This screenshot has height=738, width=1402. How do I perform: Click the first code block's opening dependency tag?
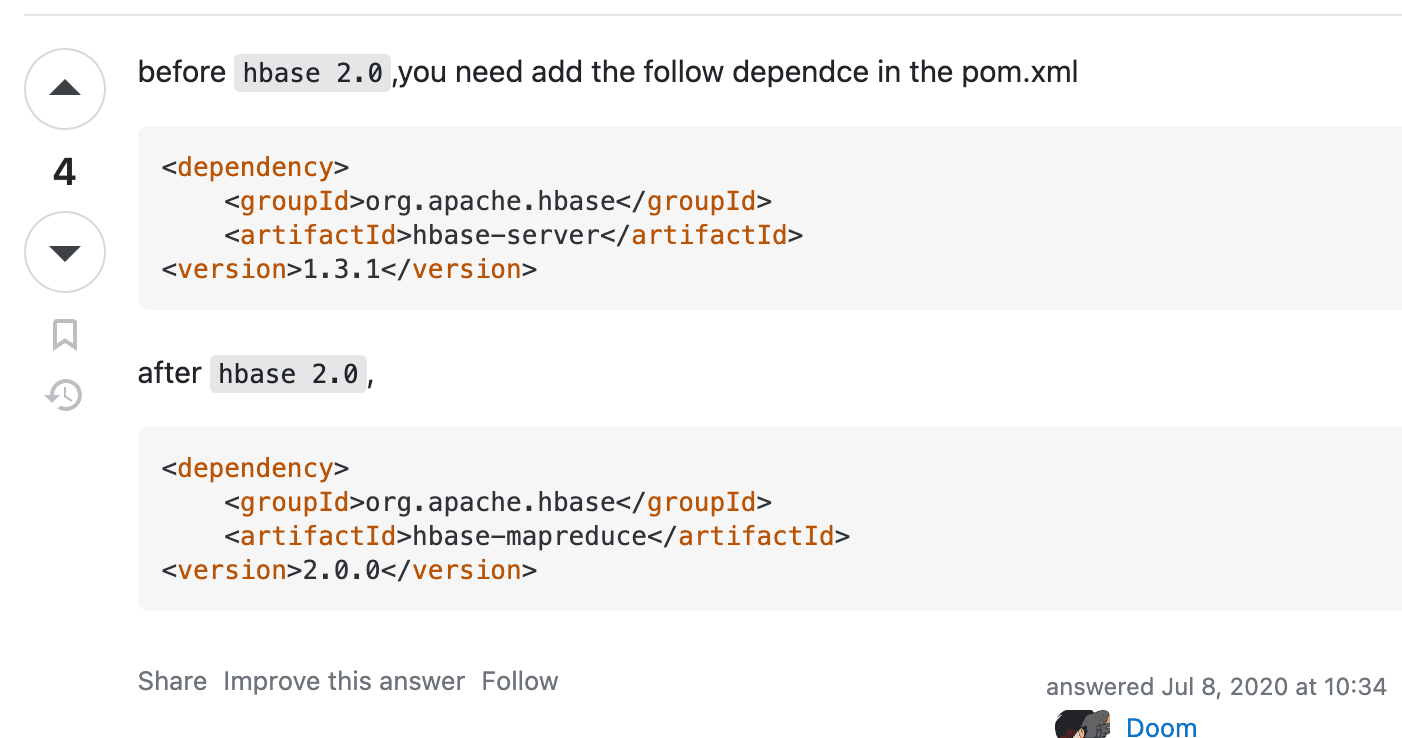click(255, 167)
